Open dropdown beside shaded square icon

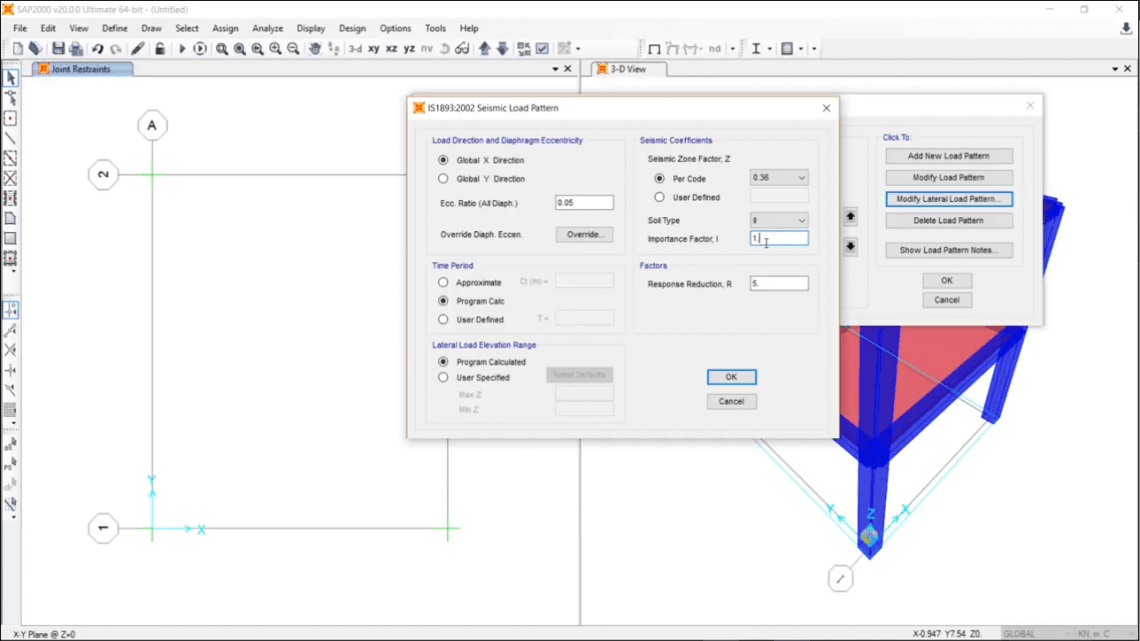pyautogui.click(x=800, y=49)
